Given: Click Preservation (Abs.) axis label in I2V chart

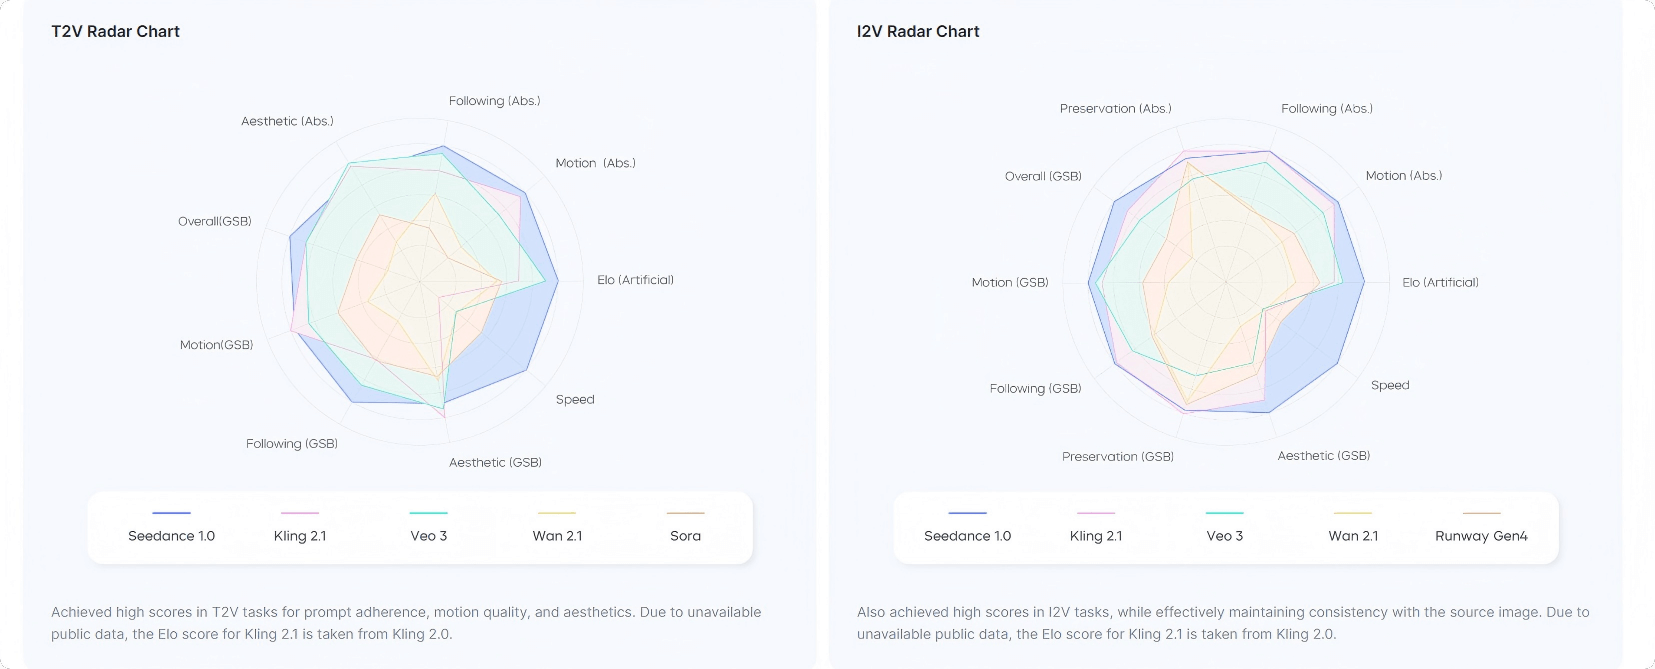Looking at the screenshot, I should point(1115,109).
